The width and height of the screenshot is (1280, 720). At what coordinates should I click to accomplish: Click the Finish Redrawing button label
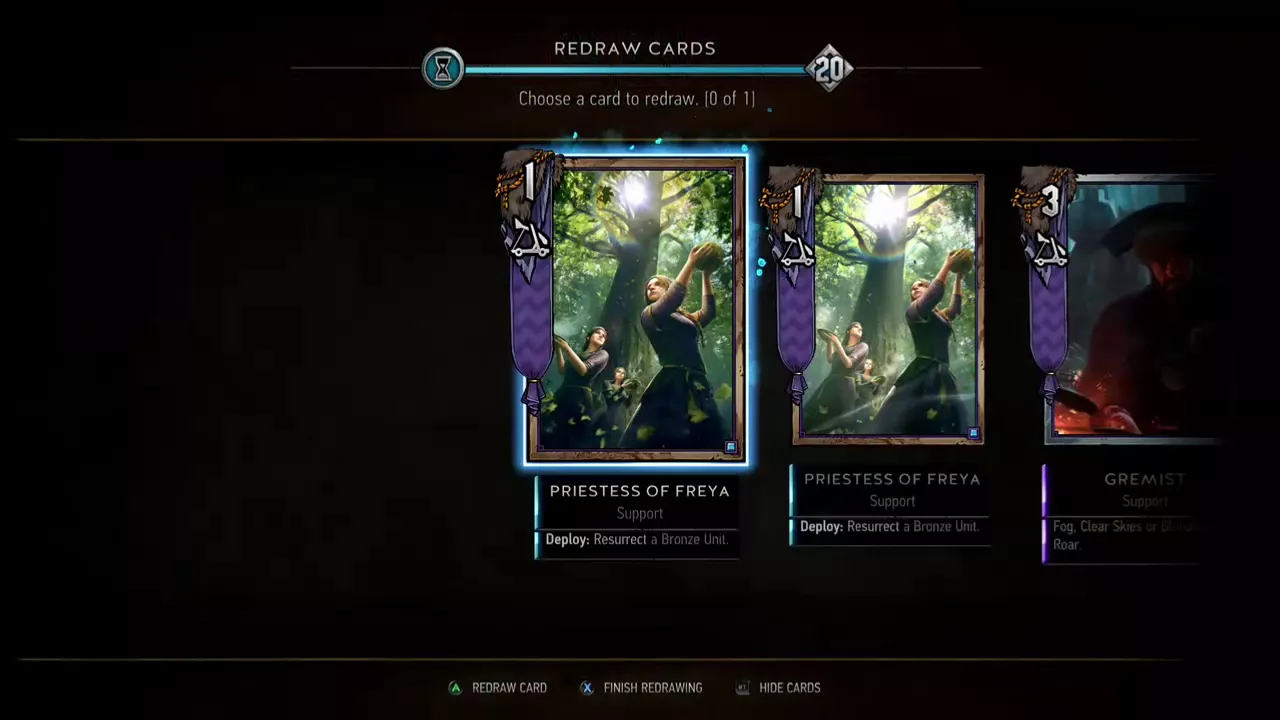[653, 688]
